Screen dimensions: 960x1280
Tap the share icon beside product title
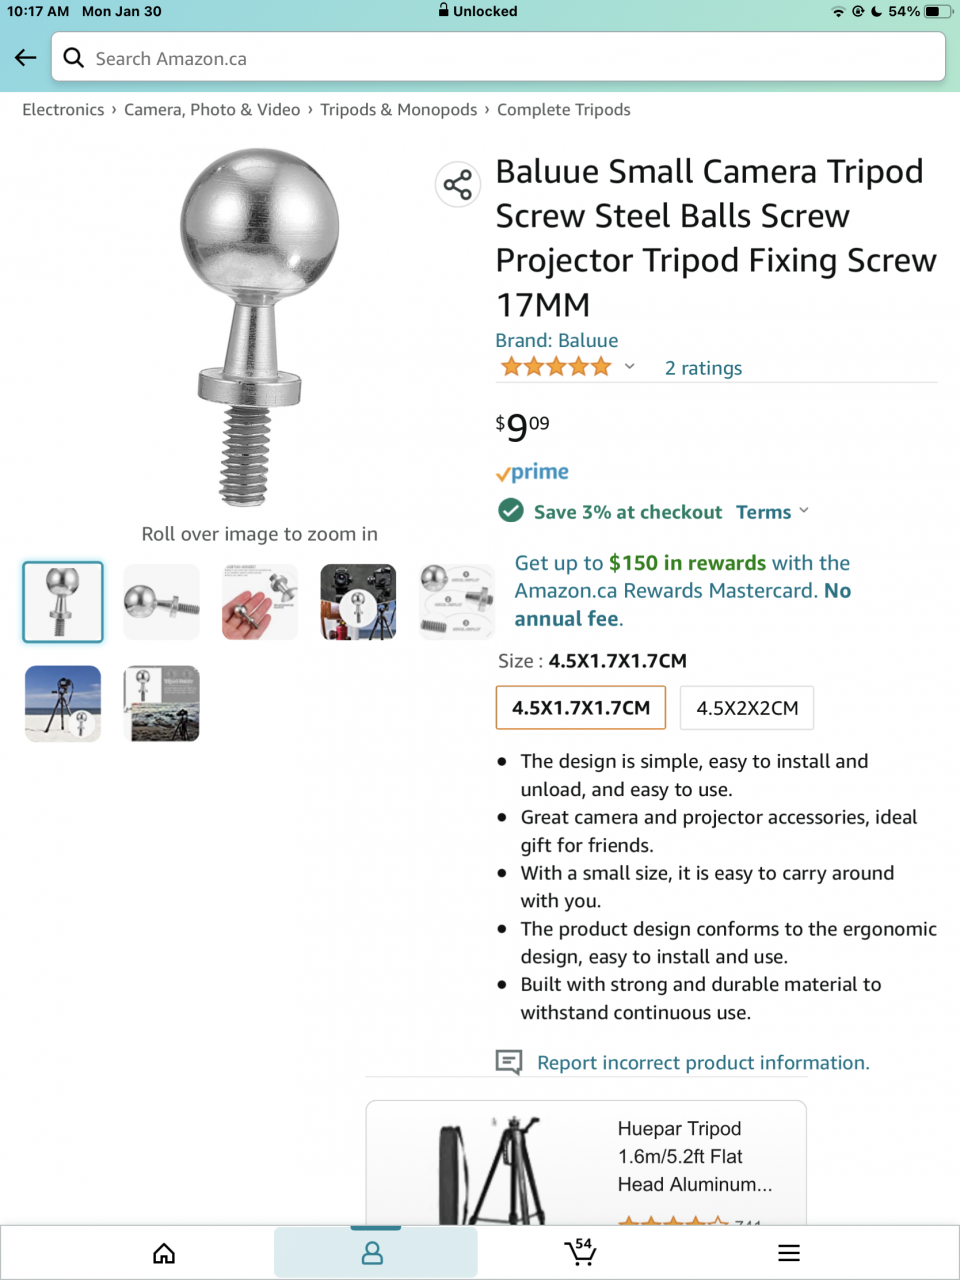[x=458, y=185]
